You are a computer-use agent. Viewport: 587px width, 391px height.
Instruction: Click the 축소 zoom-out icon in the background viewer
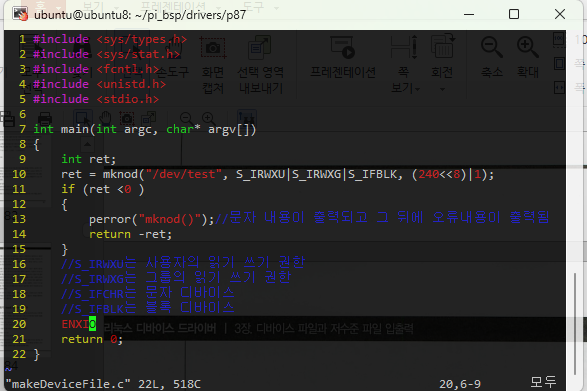coord(492,47)
